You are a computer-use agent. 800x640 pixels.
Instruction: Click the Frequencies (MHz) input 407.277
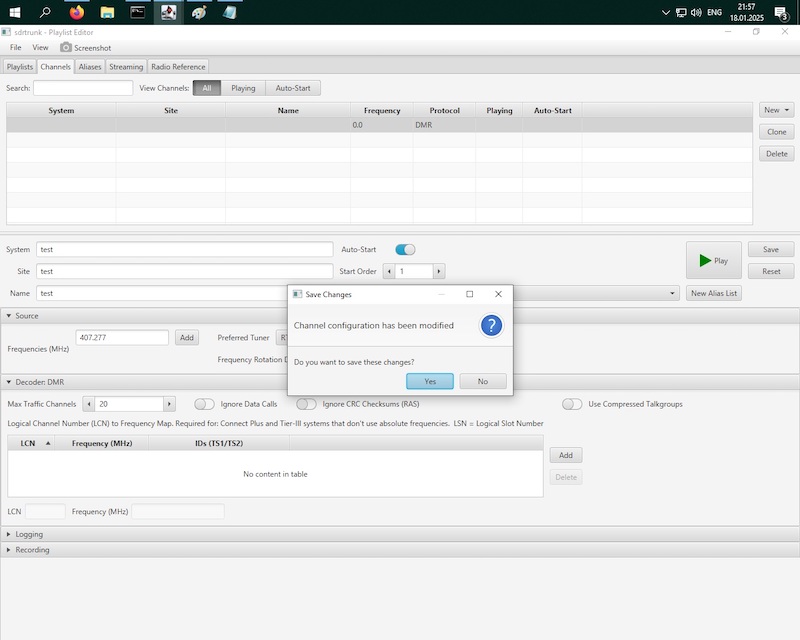(x=122, y=338)
